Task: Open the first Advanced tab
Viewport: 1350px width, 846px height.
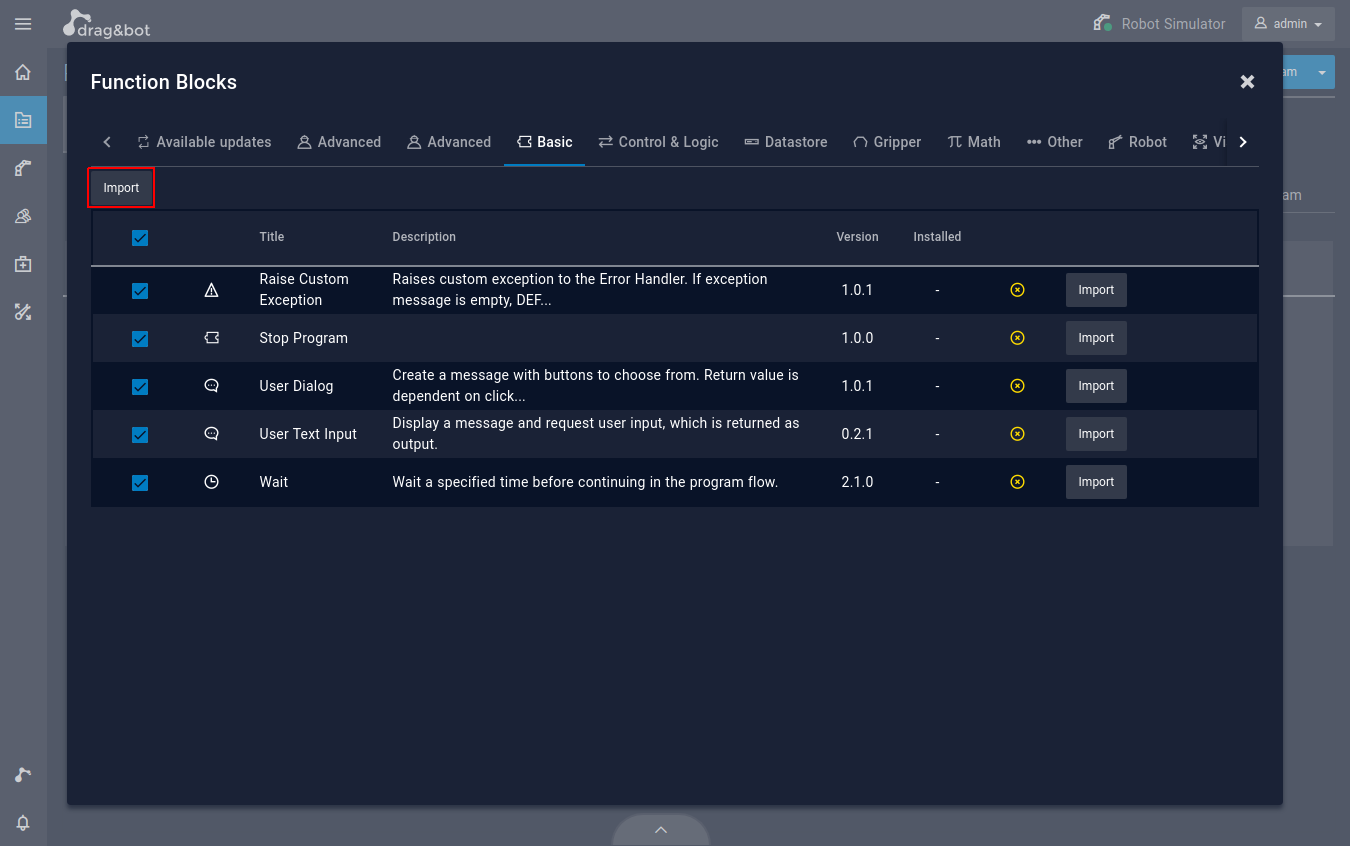Action: tap(339, 142)
